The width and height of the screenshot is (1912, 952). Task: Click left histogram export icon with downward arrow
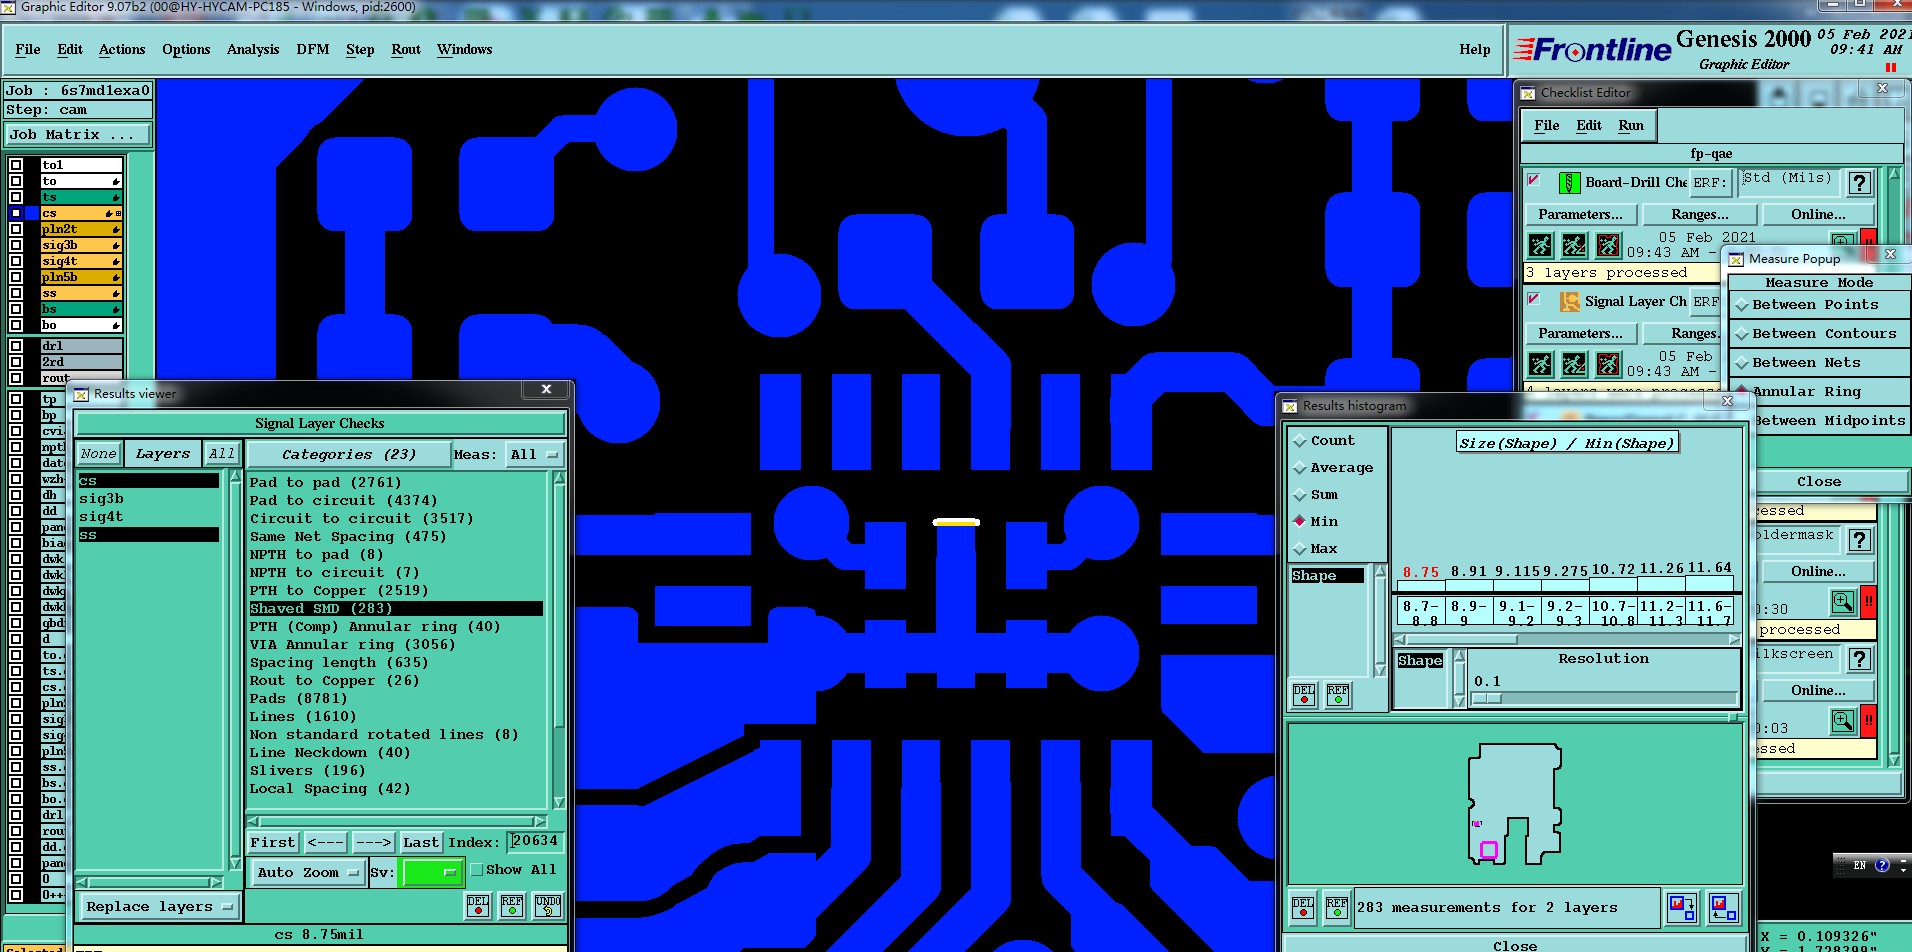pos(1682,907)
